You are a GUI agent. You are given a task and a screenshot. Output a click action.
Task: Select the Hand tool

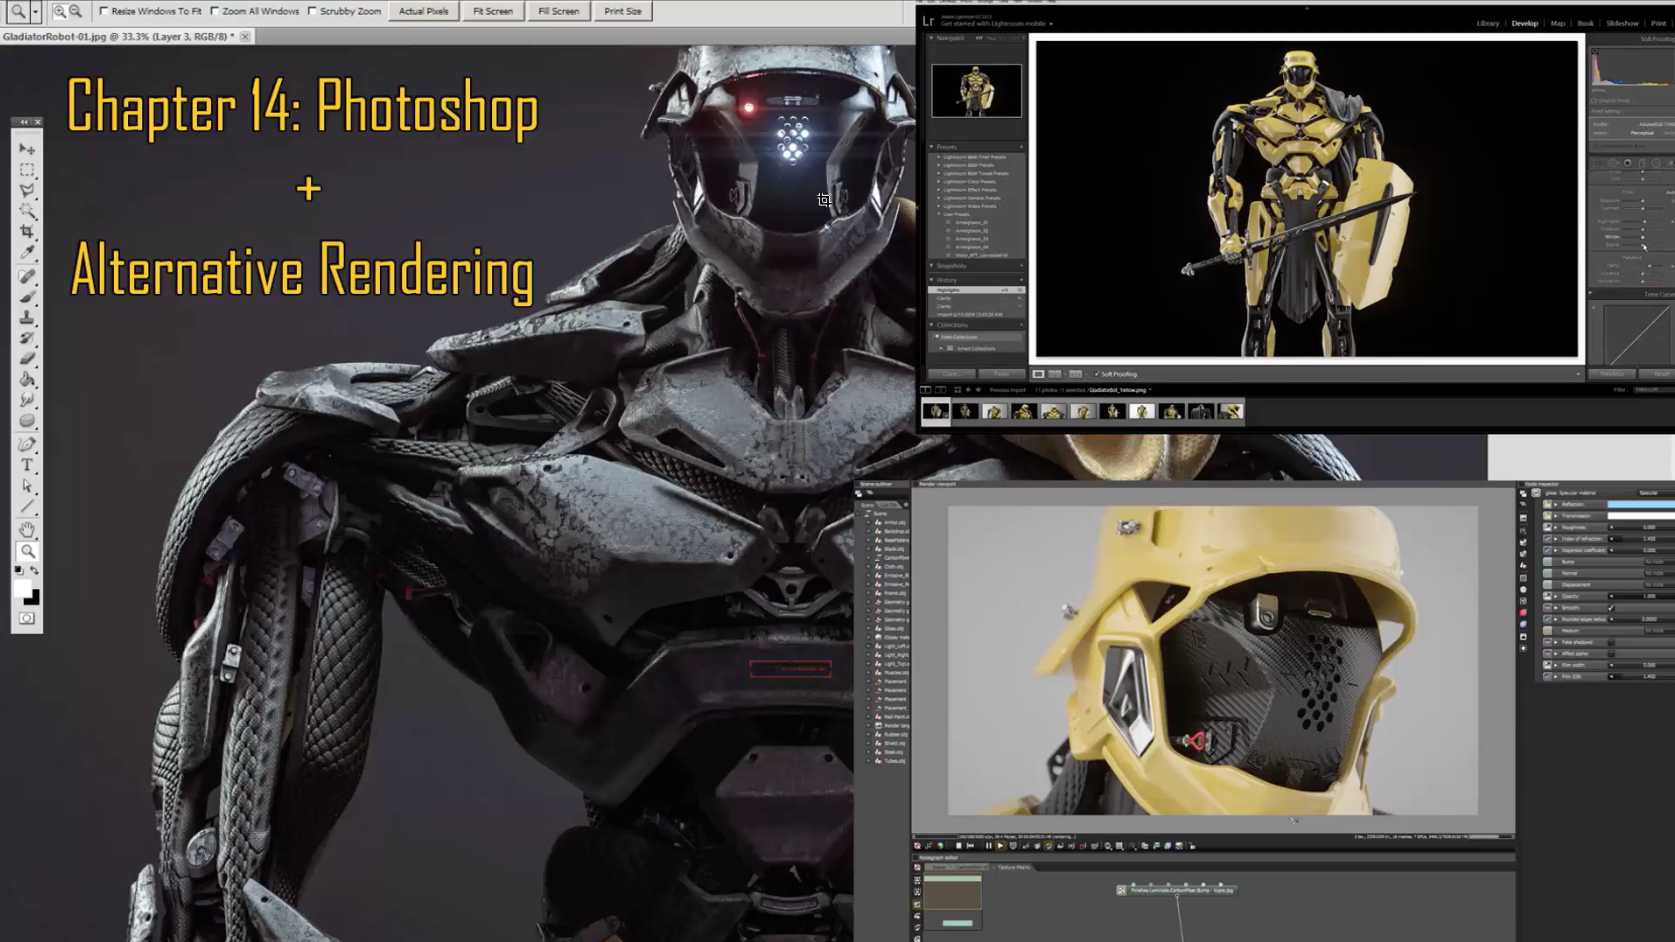(27, 530)
